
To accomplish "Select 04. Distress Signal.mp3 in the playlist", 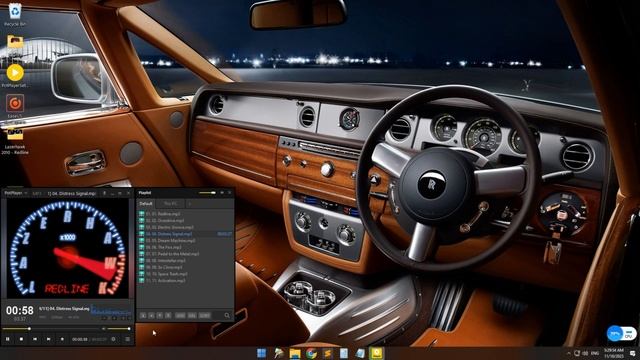I will pyautogui.click(x=186, y=234).
